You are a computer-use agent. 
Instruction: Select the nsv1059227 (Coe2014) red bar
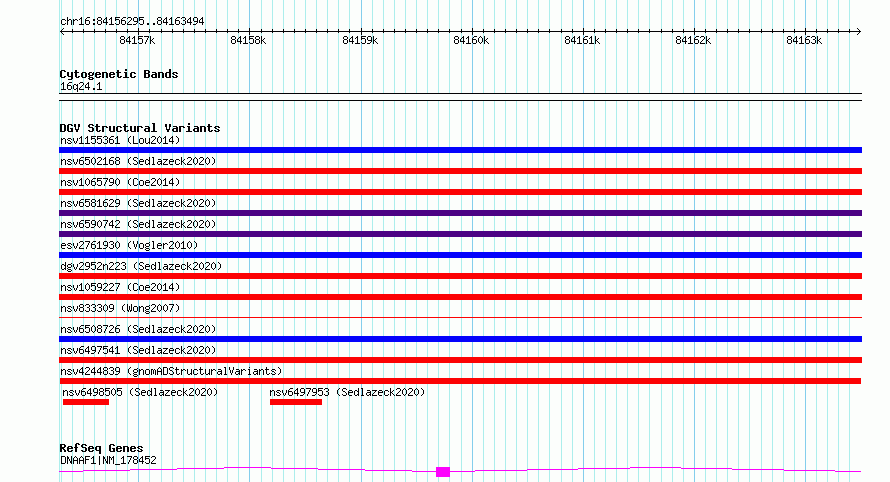point(460,297)
